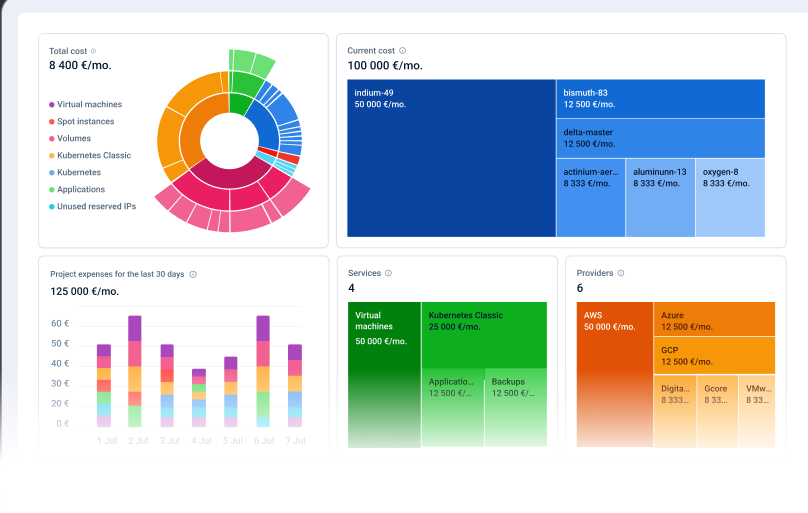808x513 pixels.
Task: Click the delta-master treemap block
Action: pyautogui.click(x=660, y=138)
